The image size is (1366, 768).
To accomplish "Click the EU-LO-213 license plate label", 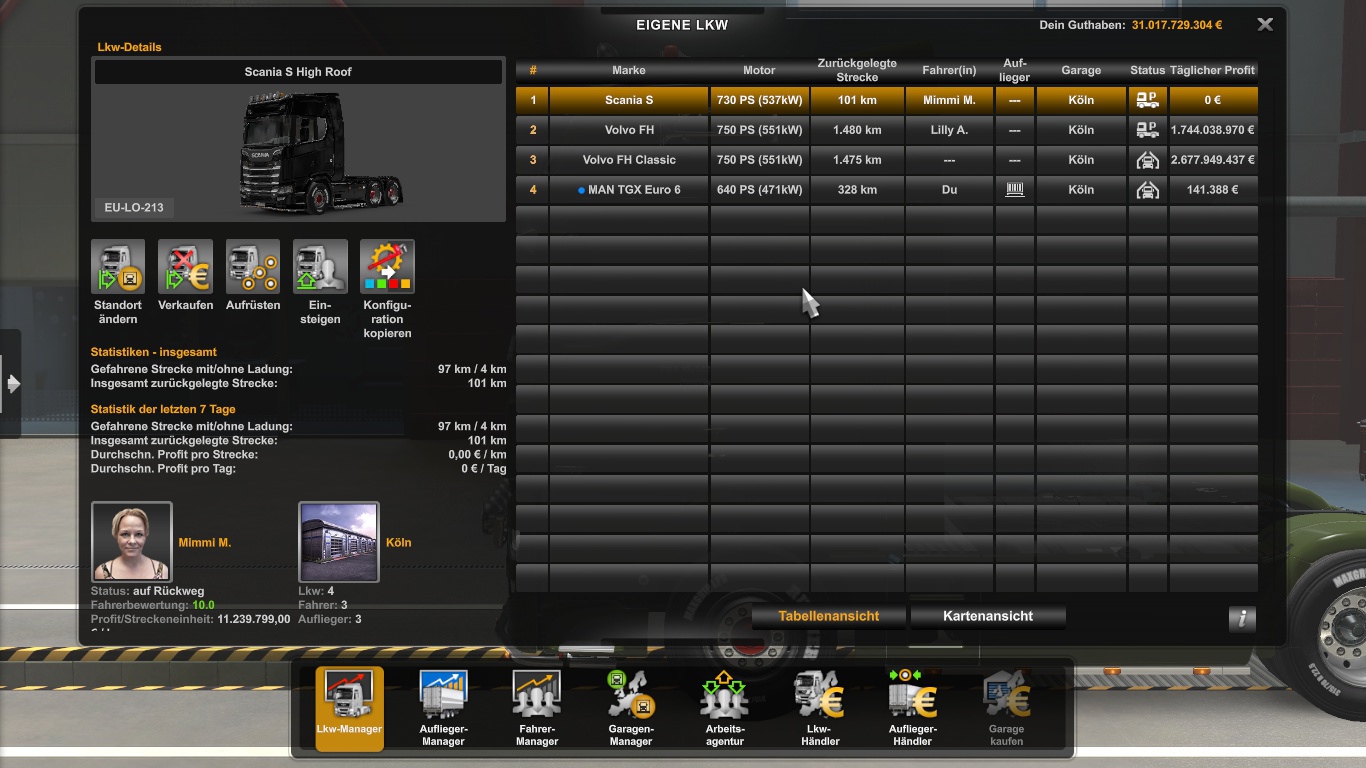I will click(133, 208).
